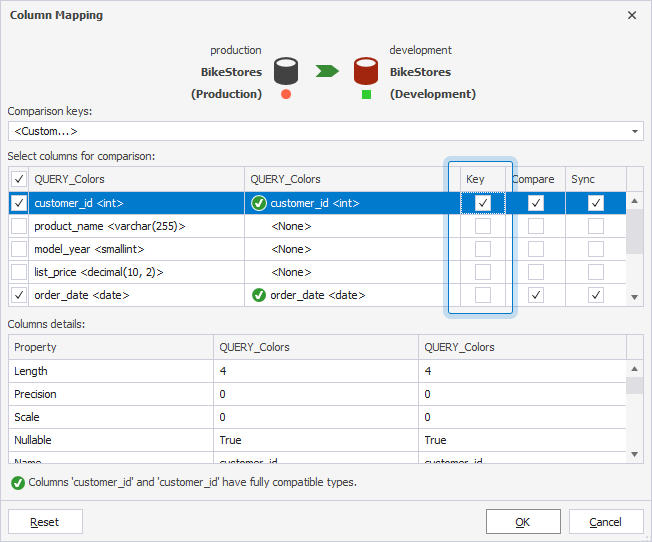This screenshot has height=542, width=652.
Task: Uncheck the Key checkbox for customer_id
Action: [x=483, y=203]
